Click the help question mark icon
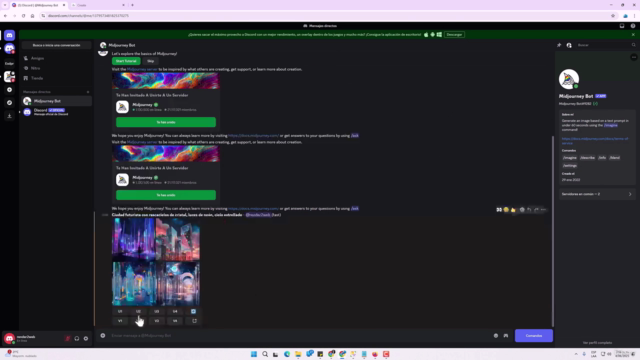Image resolution: width=640 pixels, height=360 pixels. pyautogui.click(x=633, y=26)
